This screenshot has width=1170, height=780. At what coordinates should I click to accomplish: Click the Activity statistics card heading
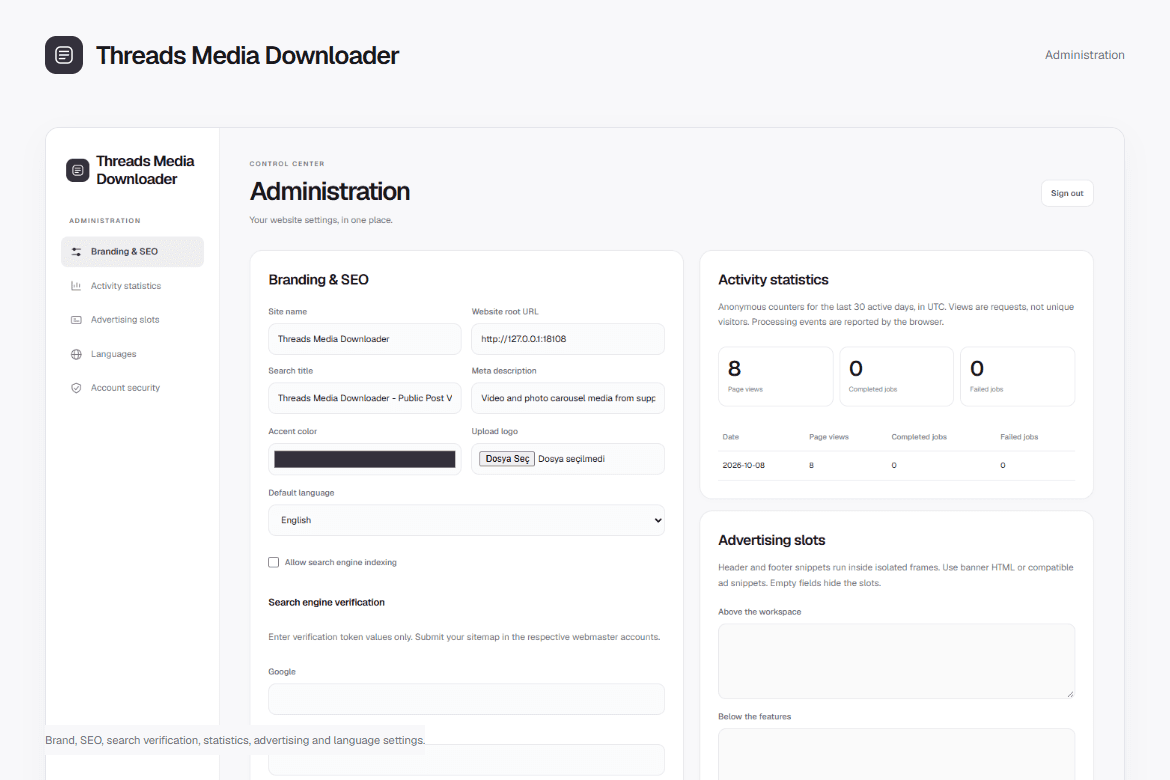click(x=773, y=280)
